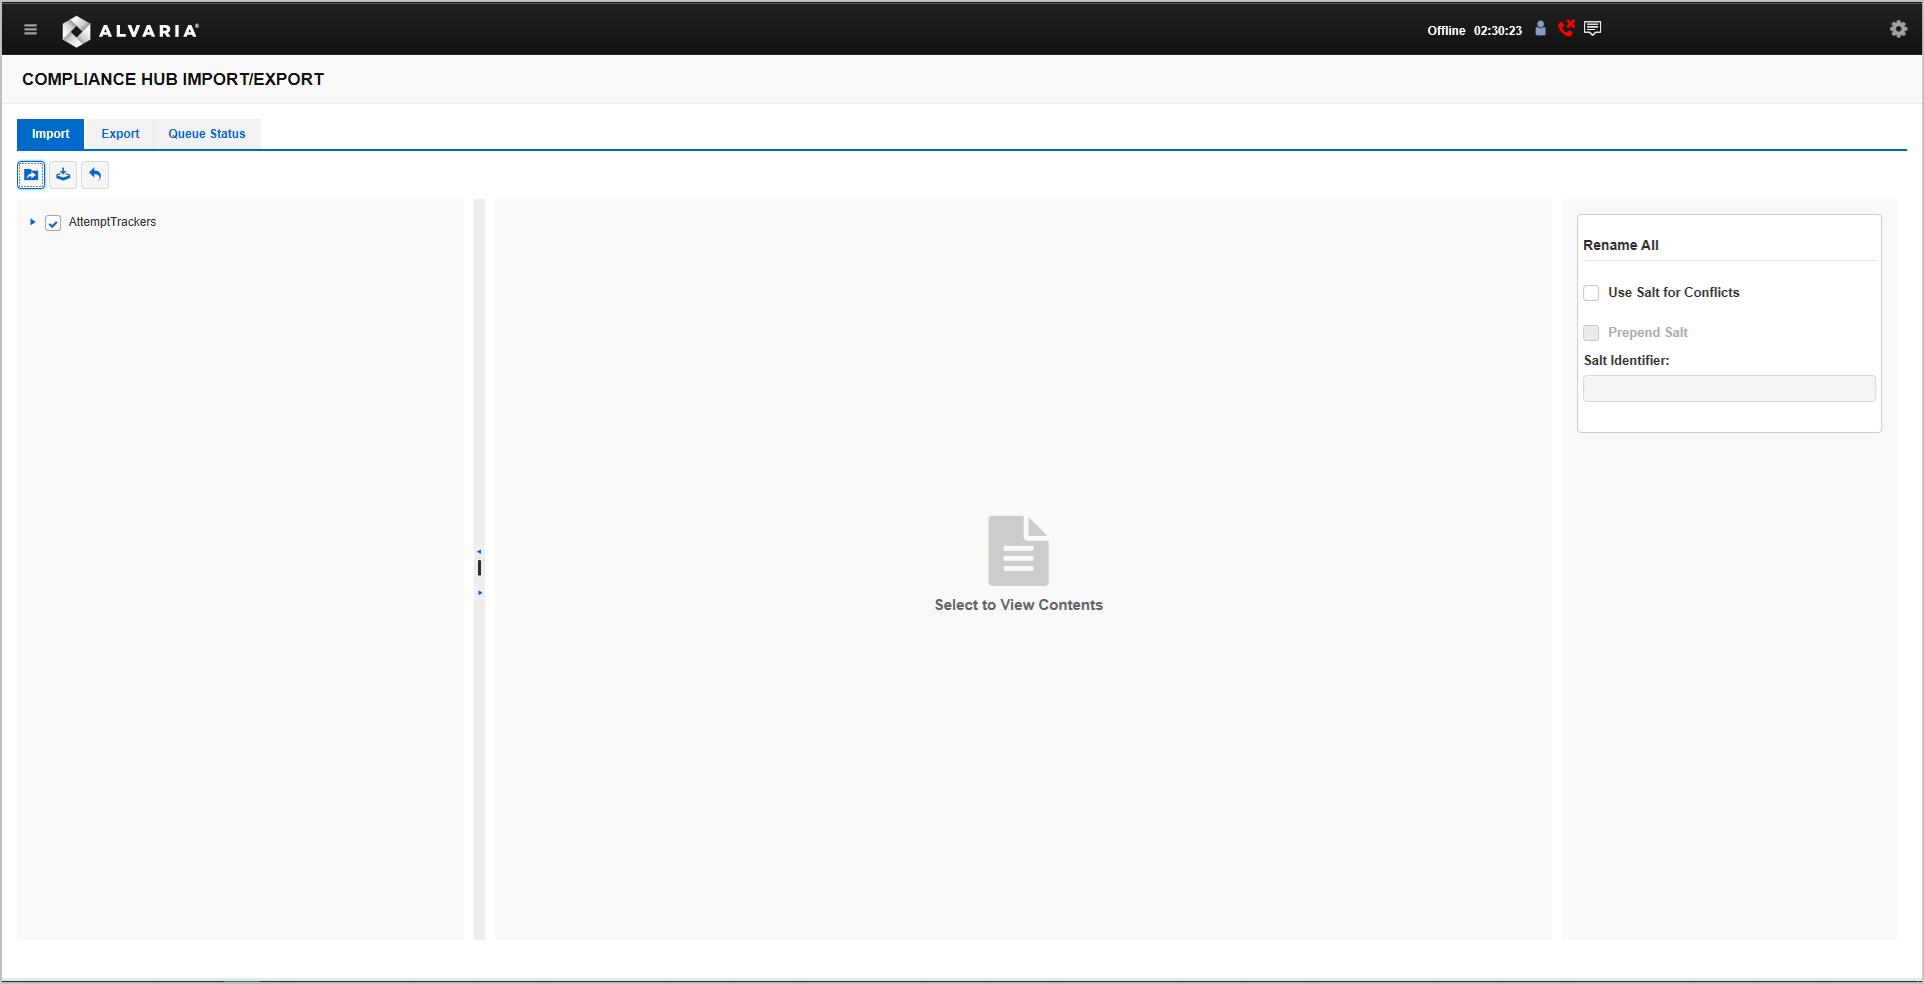Uncheck the AttemptTrackers checkbox
1924x984 pixels.
pyautogui.click(x=52, y=223)
